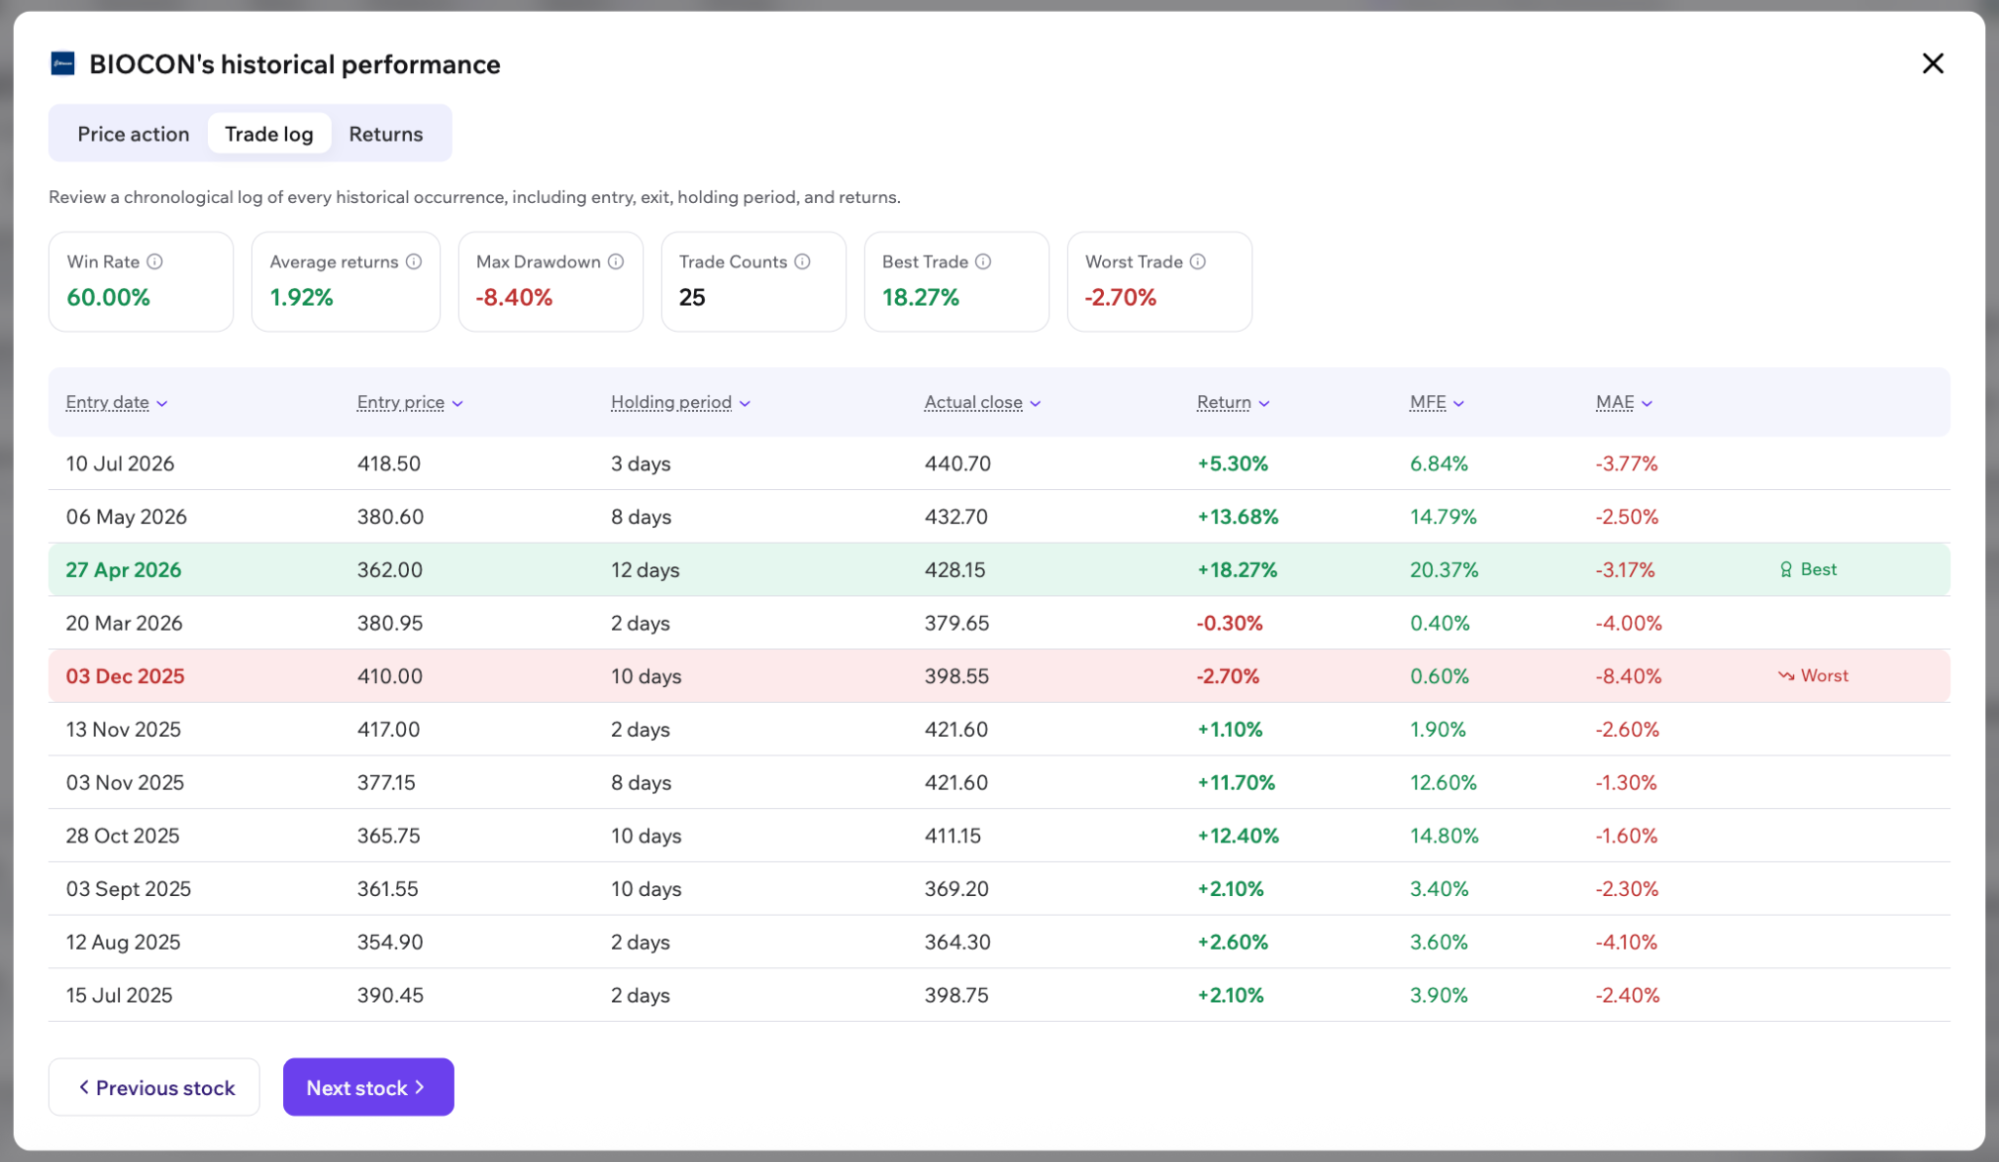Click the -8.40% Max Drawdown value
The image size is (1999, 1162).
point(514,297)
